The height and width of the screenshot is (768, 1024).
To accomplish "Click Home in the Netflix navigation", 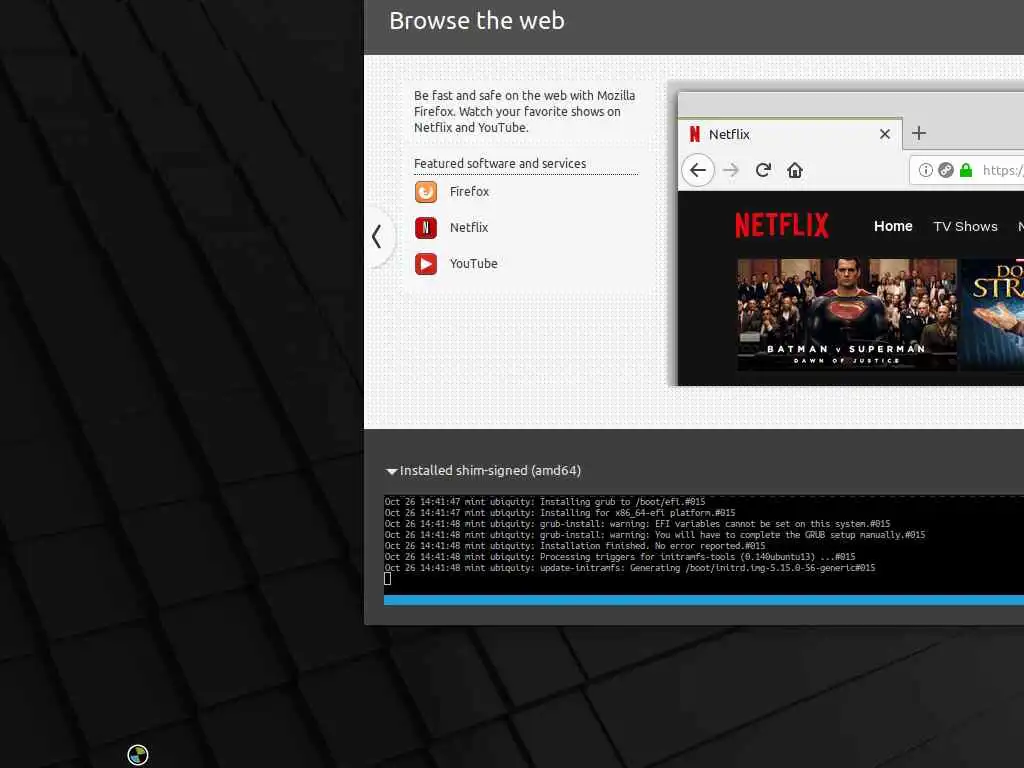I will pyautogui.click(x=893, y=226).
